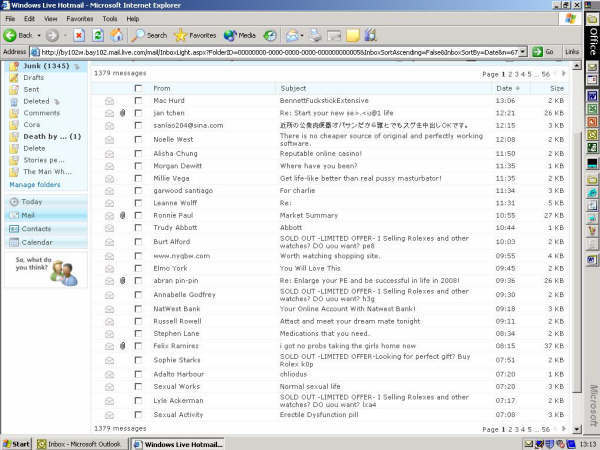
Task: Click the Contacts card icon
Action: coord(14,229)
